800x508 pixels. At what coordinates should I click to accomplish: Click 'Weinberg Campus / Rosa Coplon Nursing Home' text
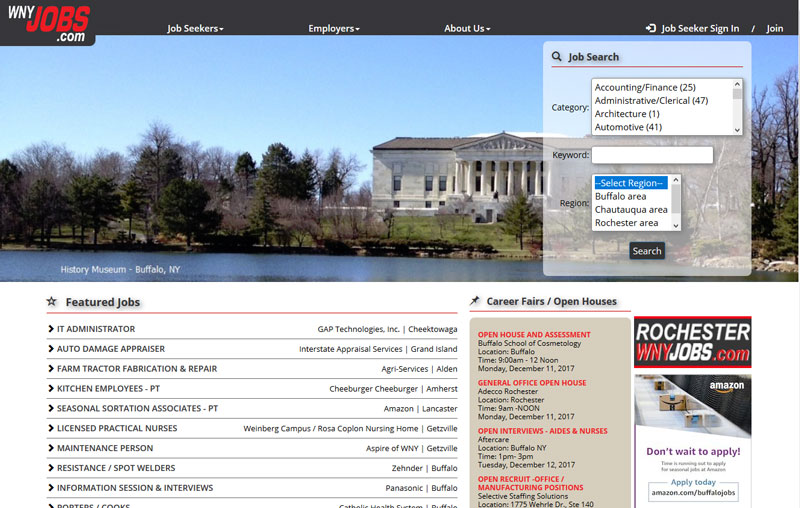[x=330, y=429]
